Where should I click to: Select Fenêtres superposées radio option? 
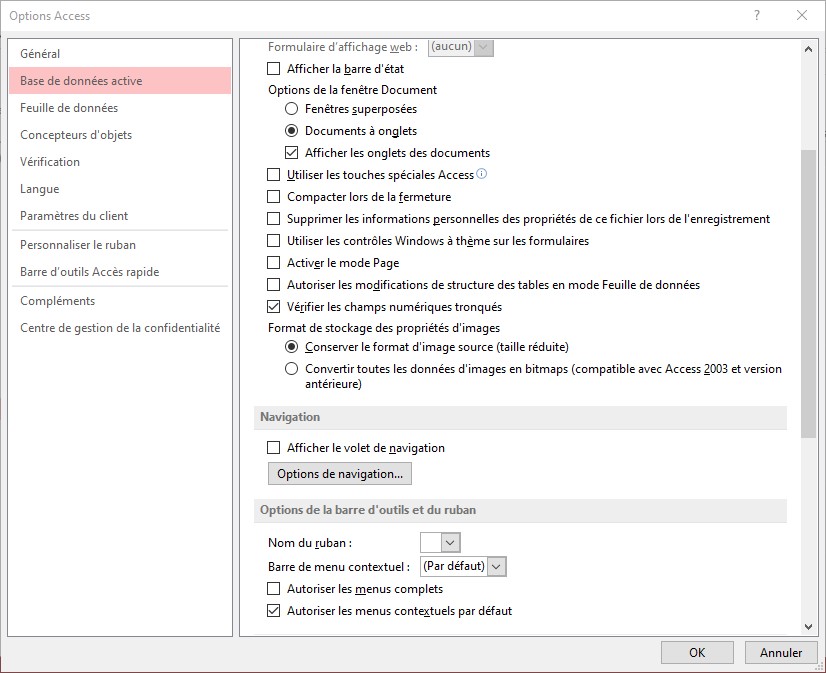point(292,109)
